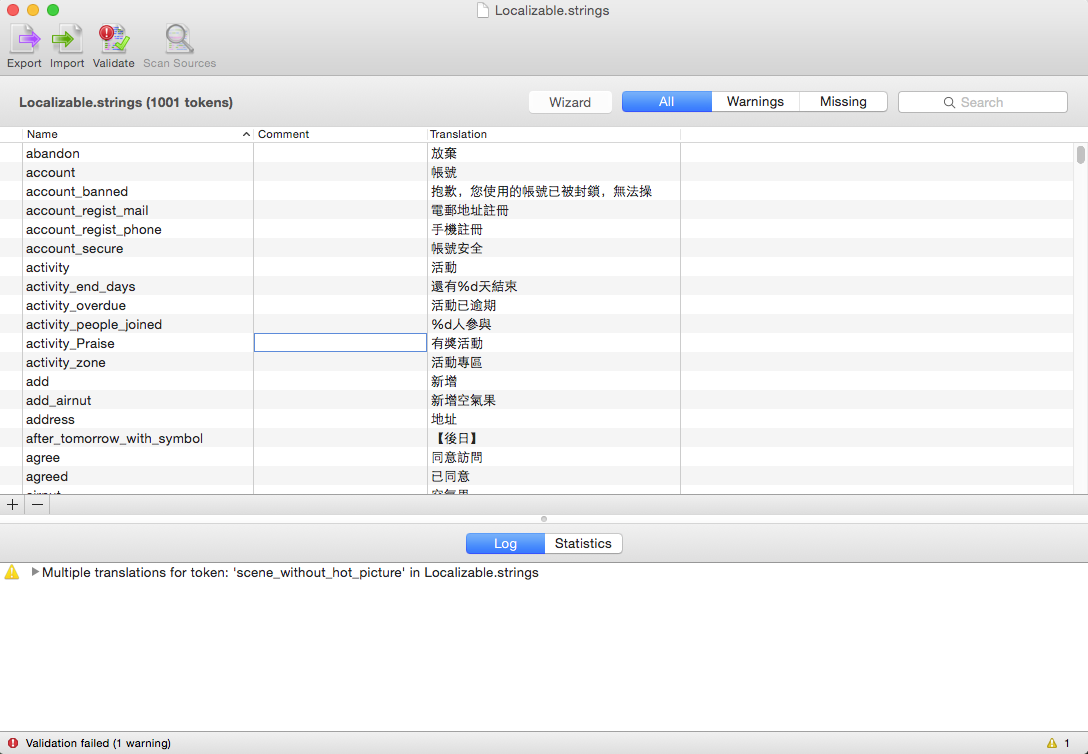Click the Export toolbar icon

[24, 40]
